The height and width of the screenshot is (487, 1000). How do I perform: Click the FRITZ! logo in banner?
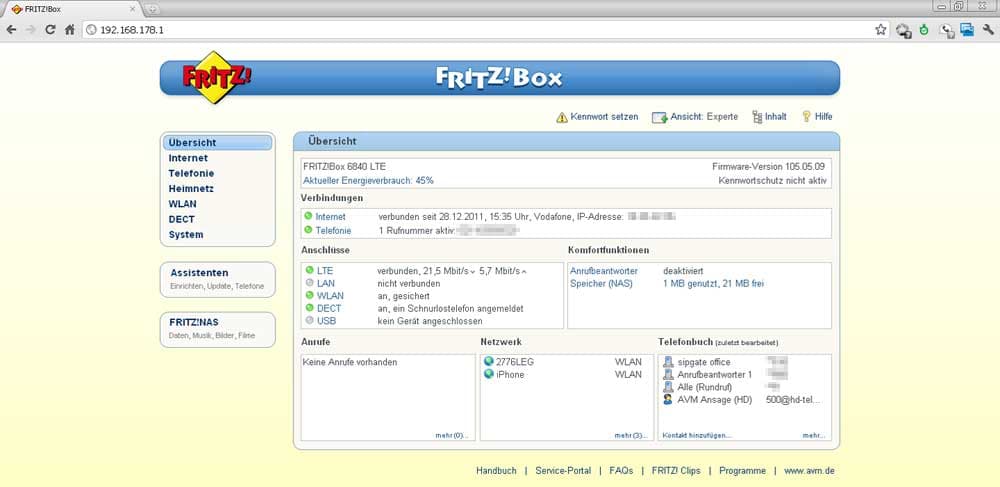(217, 77)
